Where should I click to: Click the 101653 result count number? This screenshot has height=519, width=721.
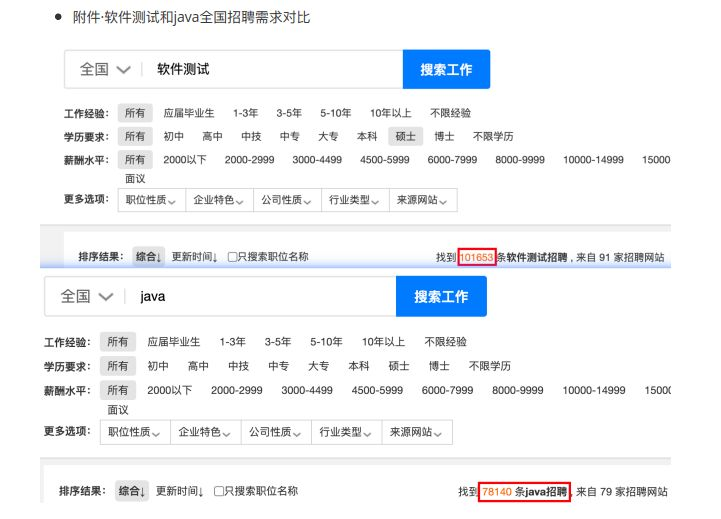coord(477,257)
